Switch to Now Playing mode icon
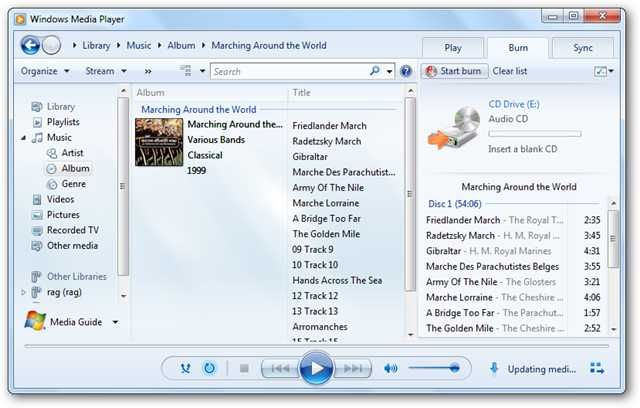Screen dimensions: 640x408 [597, 368]
